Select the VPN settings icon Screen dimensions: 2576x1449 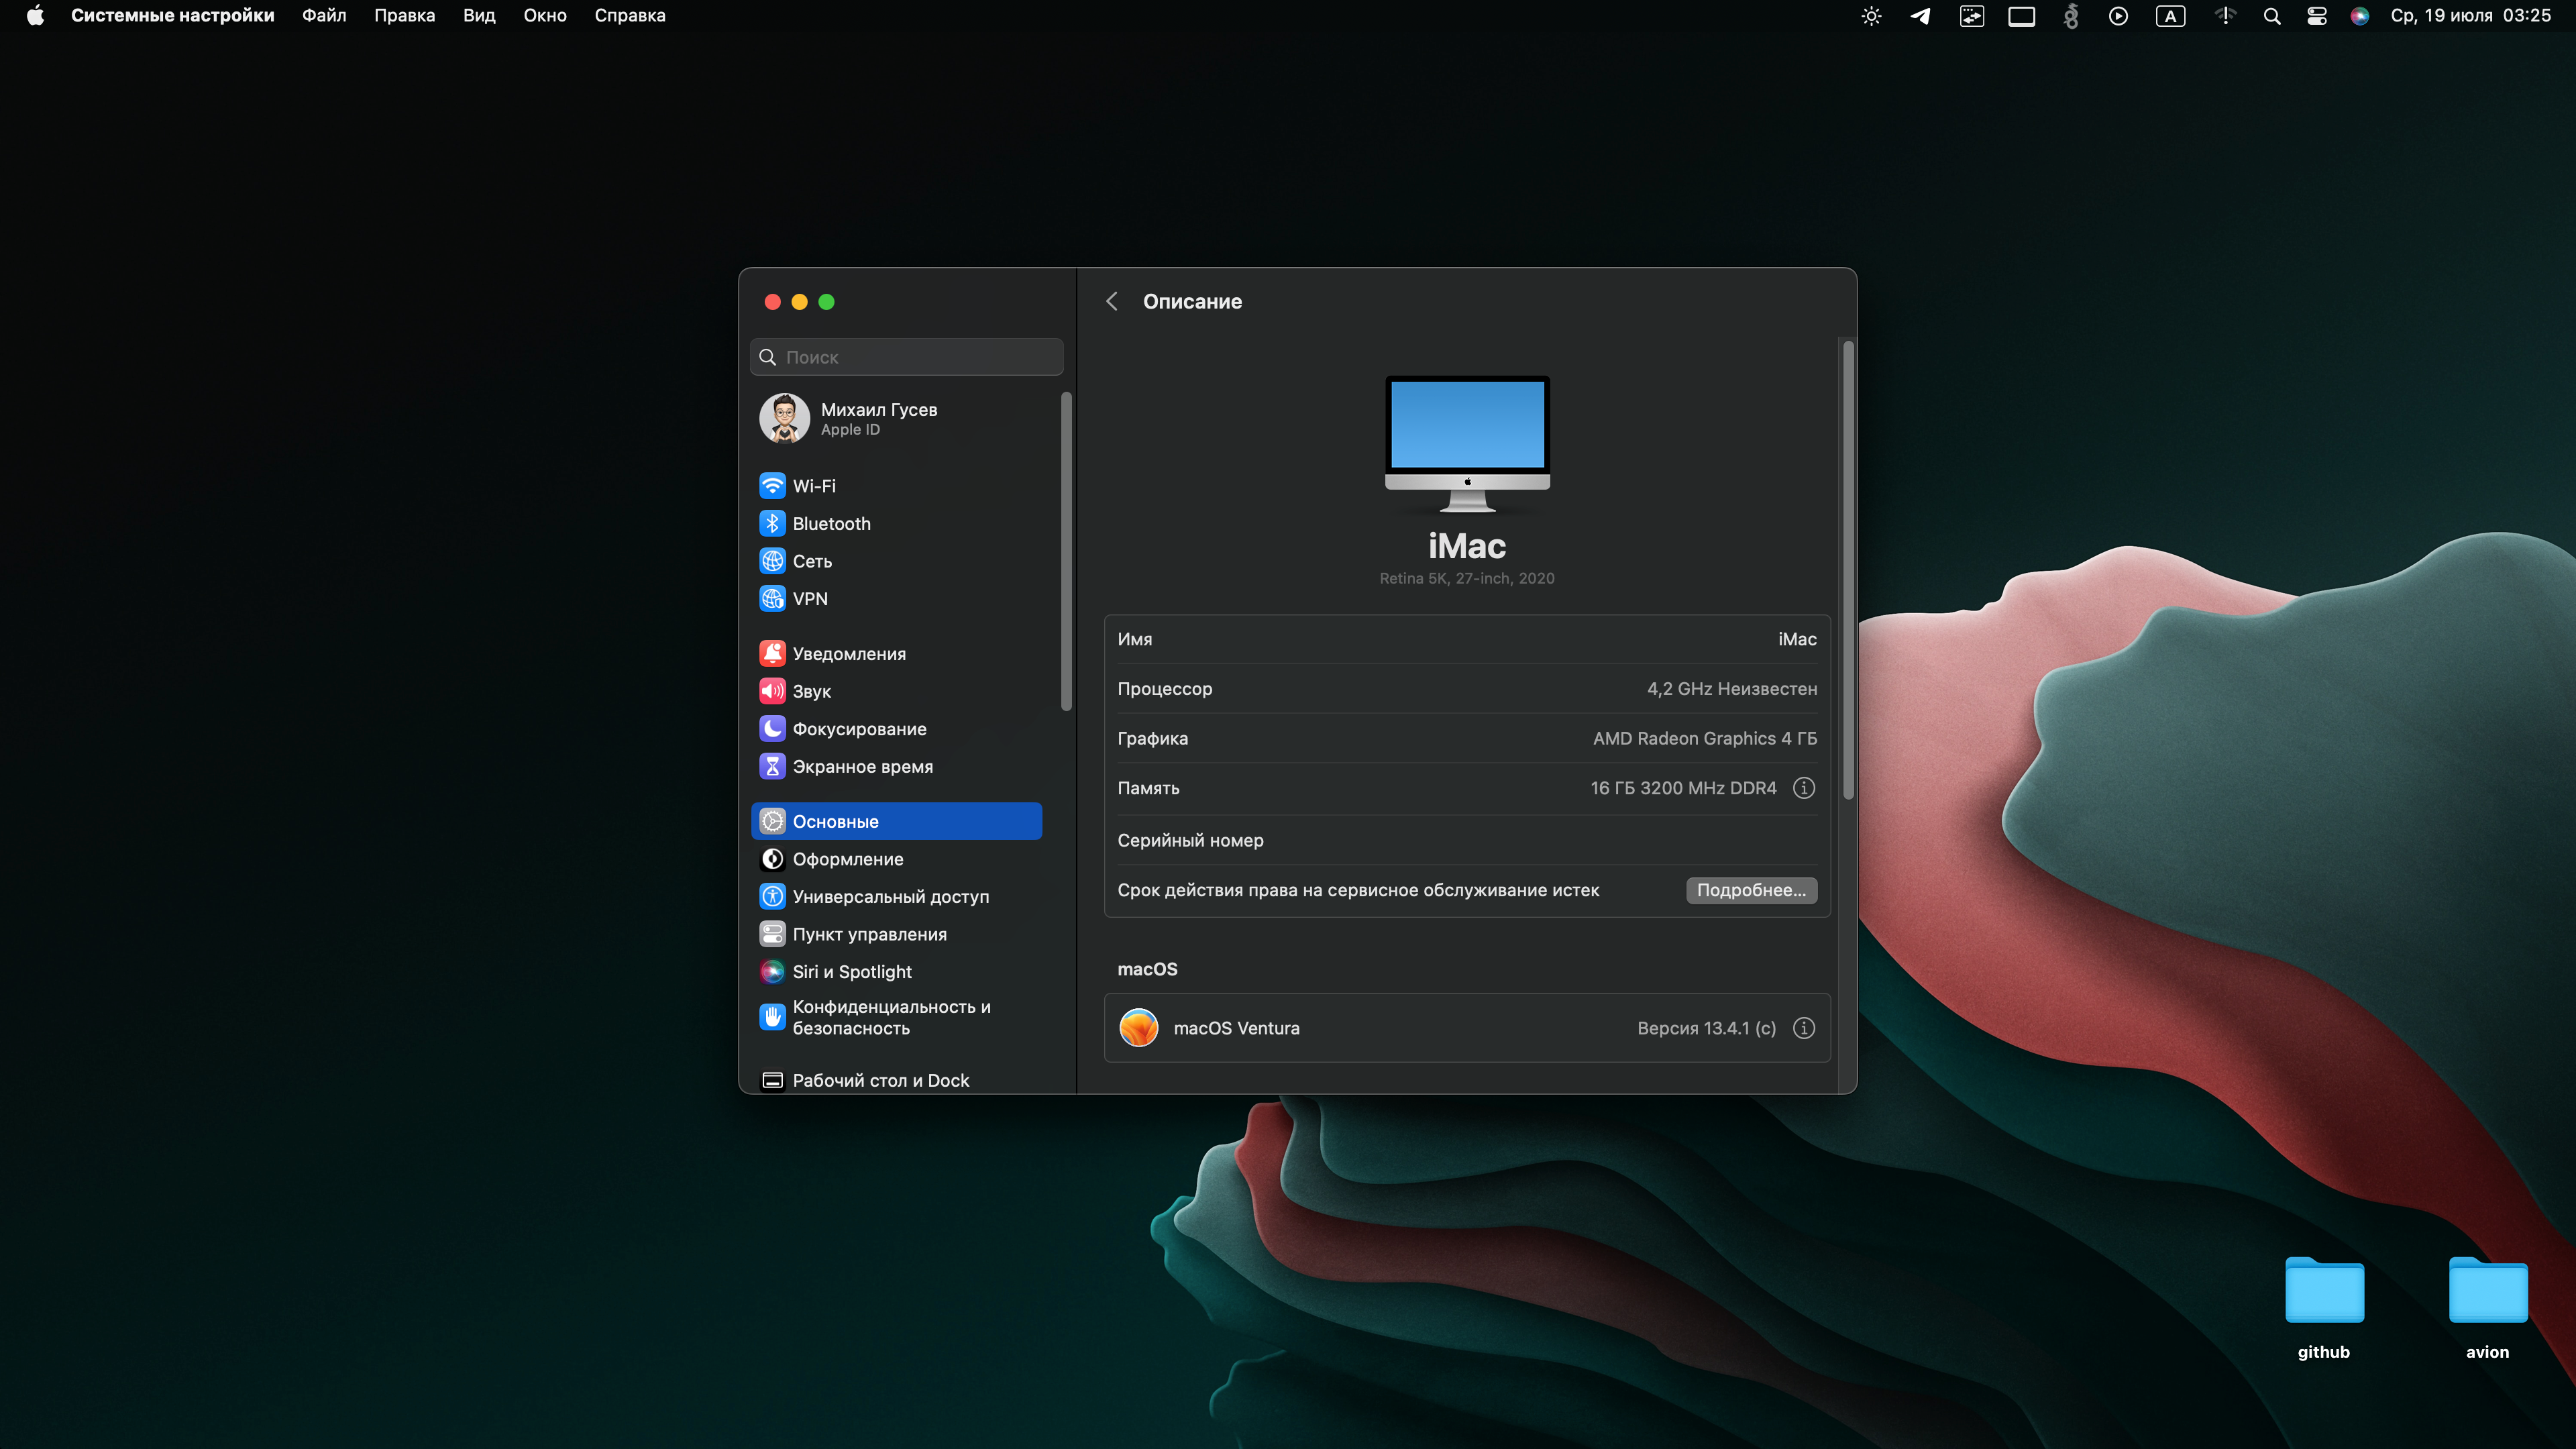pyautogui.click(x=771, y=598)
